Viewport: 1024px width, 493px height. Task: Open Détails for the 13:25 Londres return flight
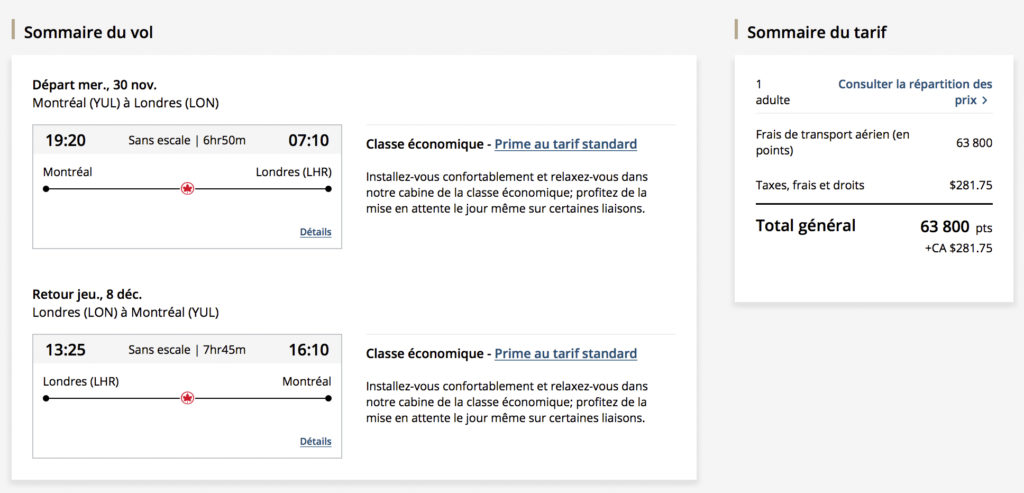(x=315, y=442)
